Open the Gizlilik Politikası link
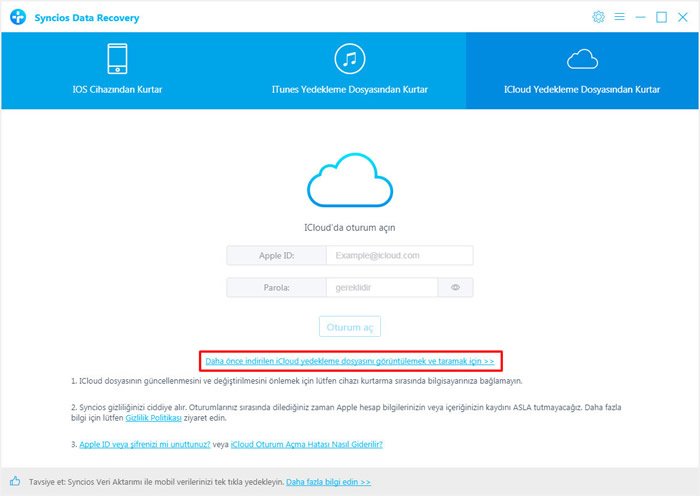The image size is (700, 496). [154, 418]
